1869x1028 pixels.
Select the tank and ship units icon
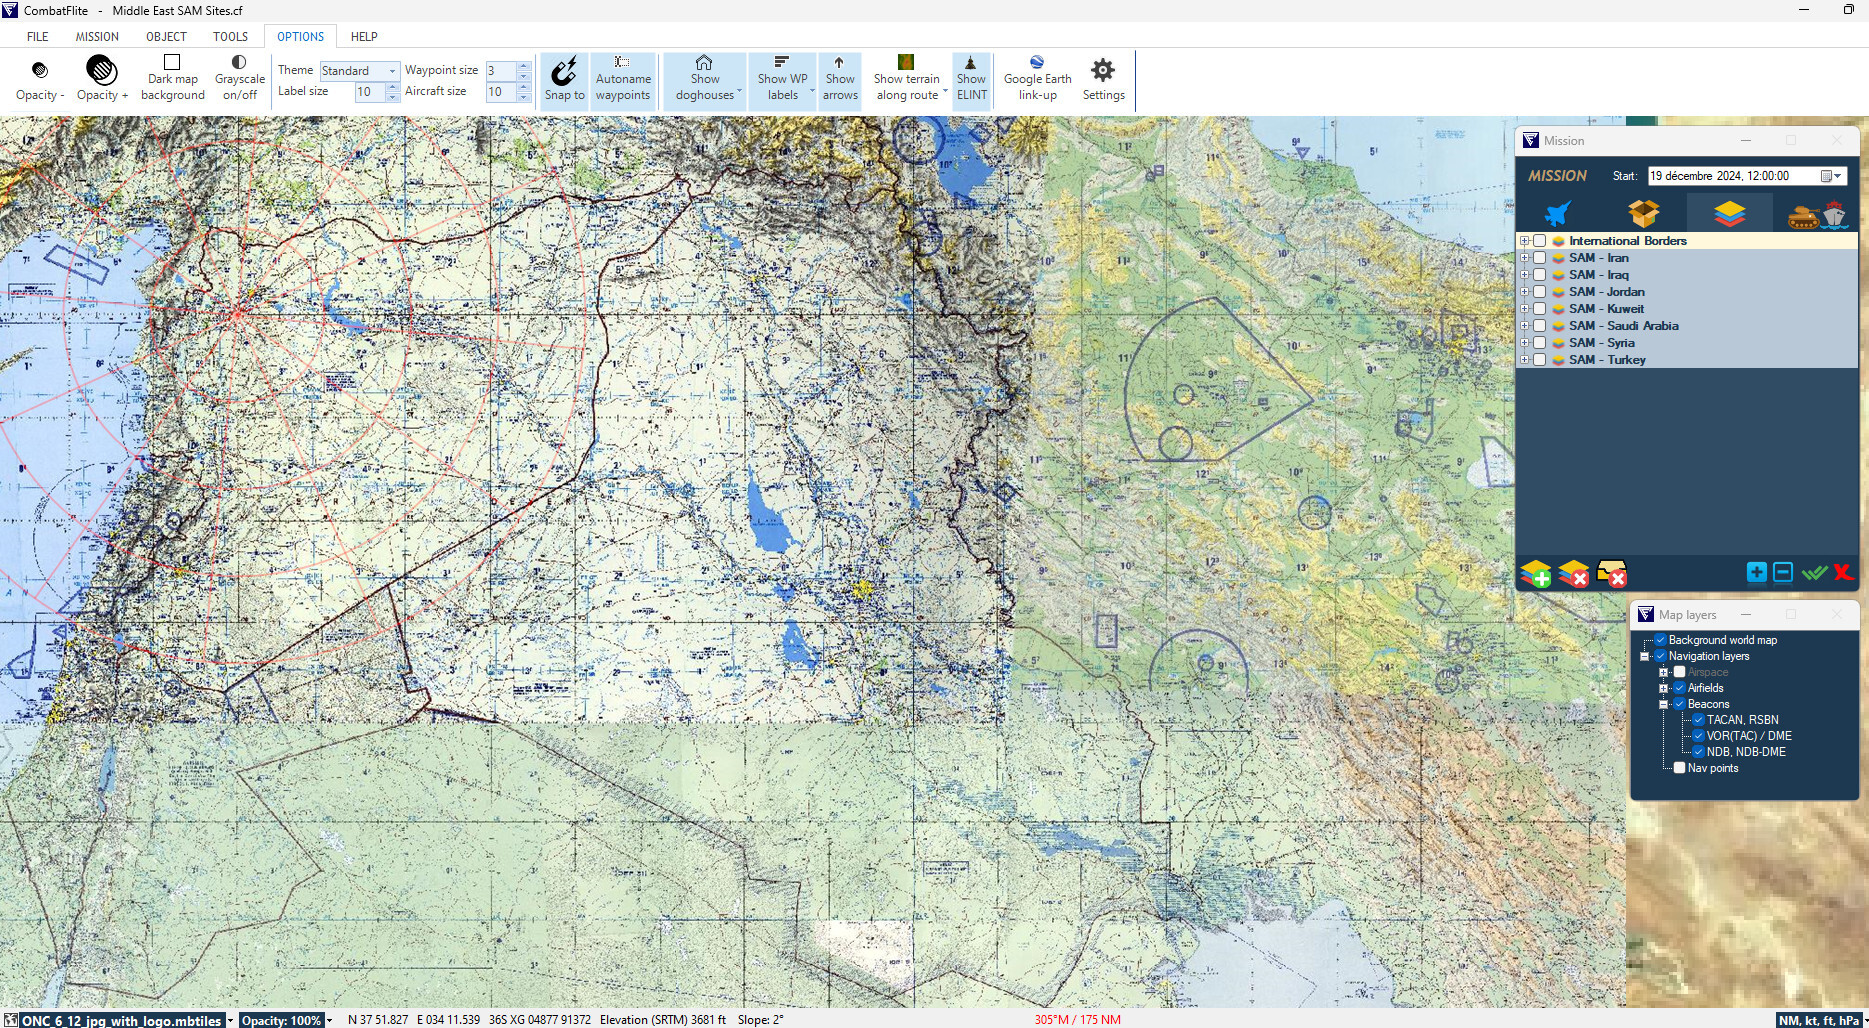(x=1815, y=213)
